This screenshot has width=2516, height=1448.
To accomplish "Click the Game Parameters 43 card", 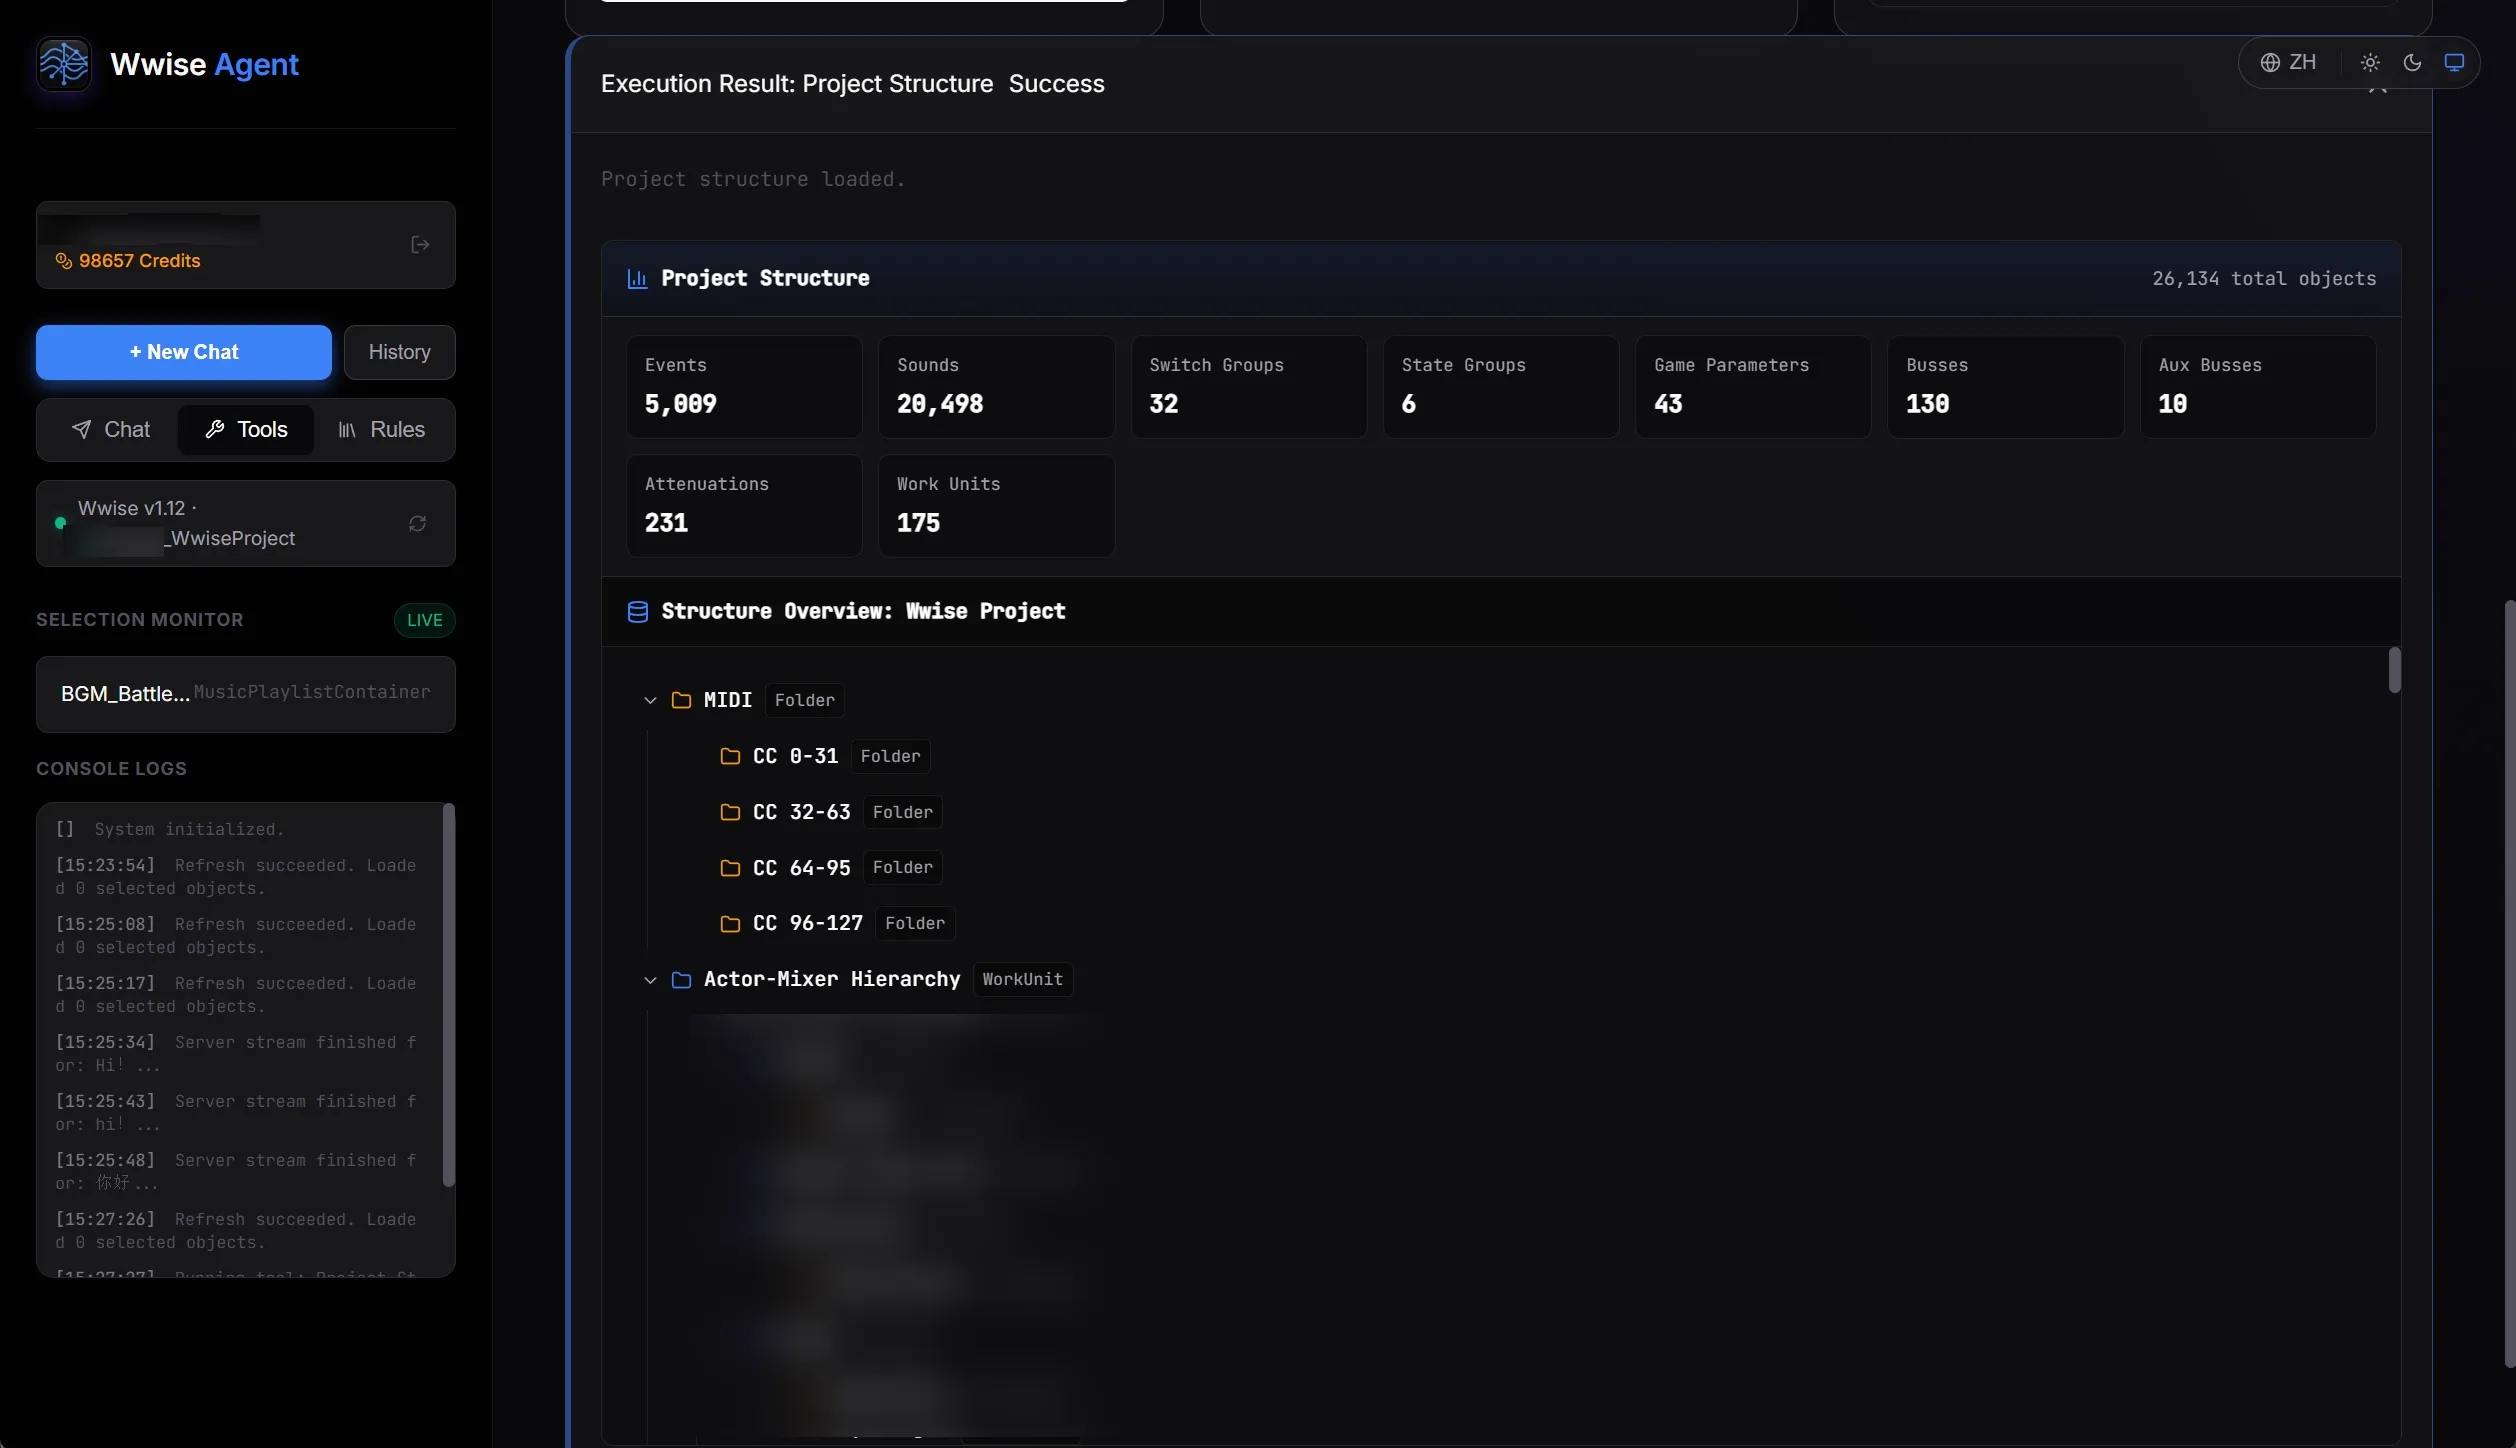I will 1753,386.
